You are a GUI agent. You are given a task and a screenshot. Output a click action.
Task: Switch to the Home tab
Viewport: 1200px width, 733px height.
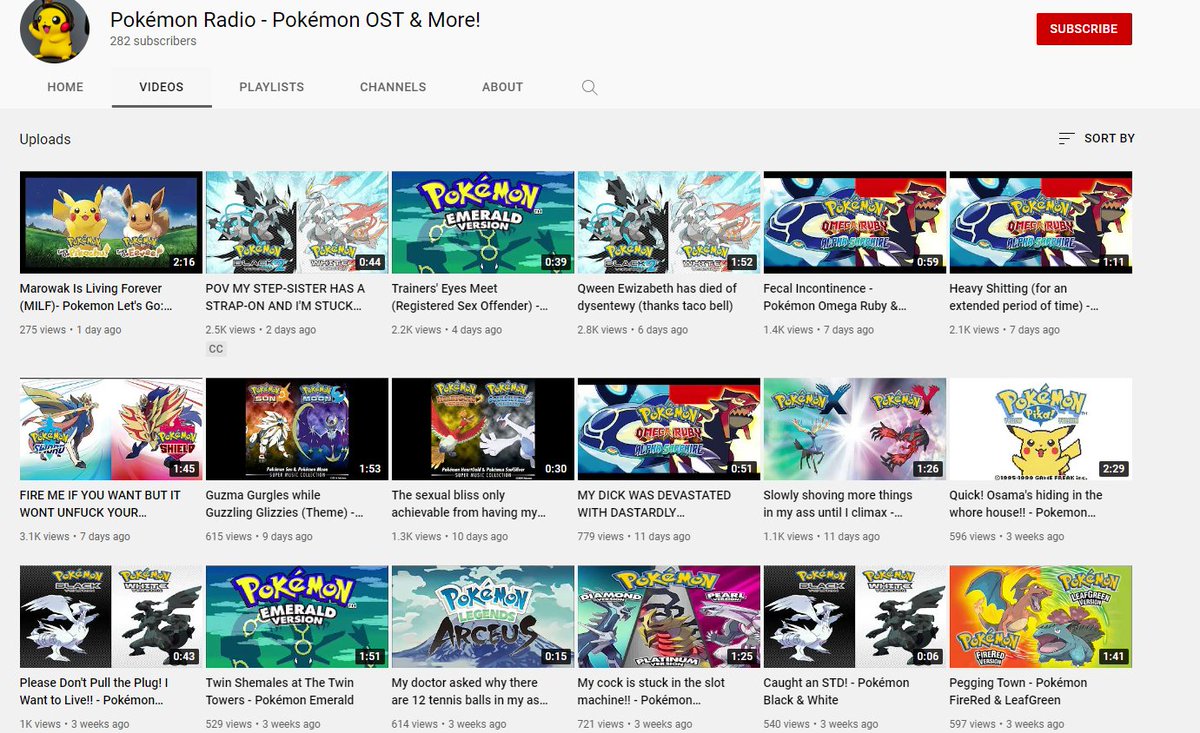(x=65, y=87)
